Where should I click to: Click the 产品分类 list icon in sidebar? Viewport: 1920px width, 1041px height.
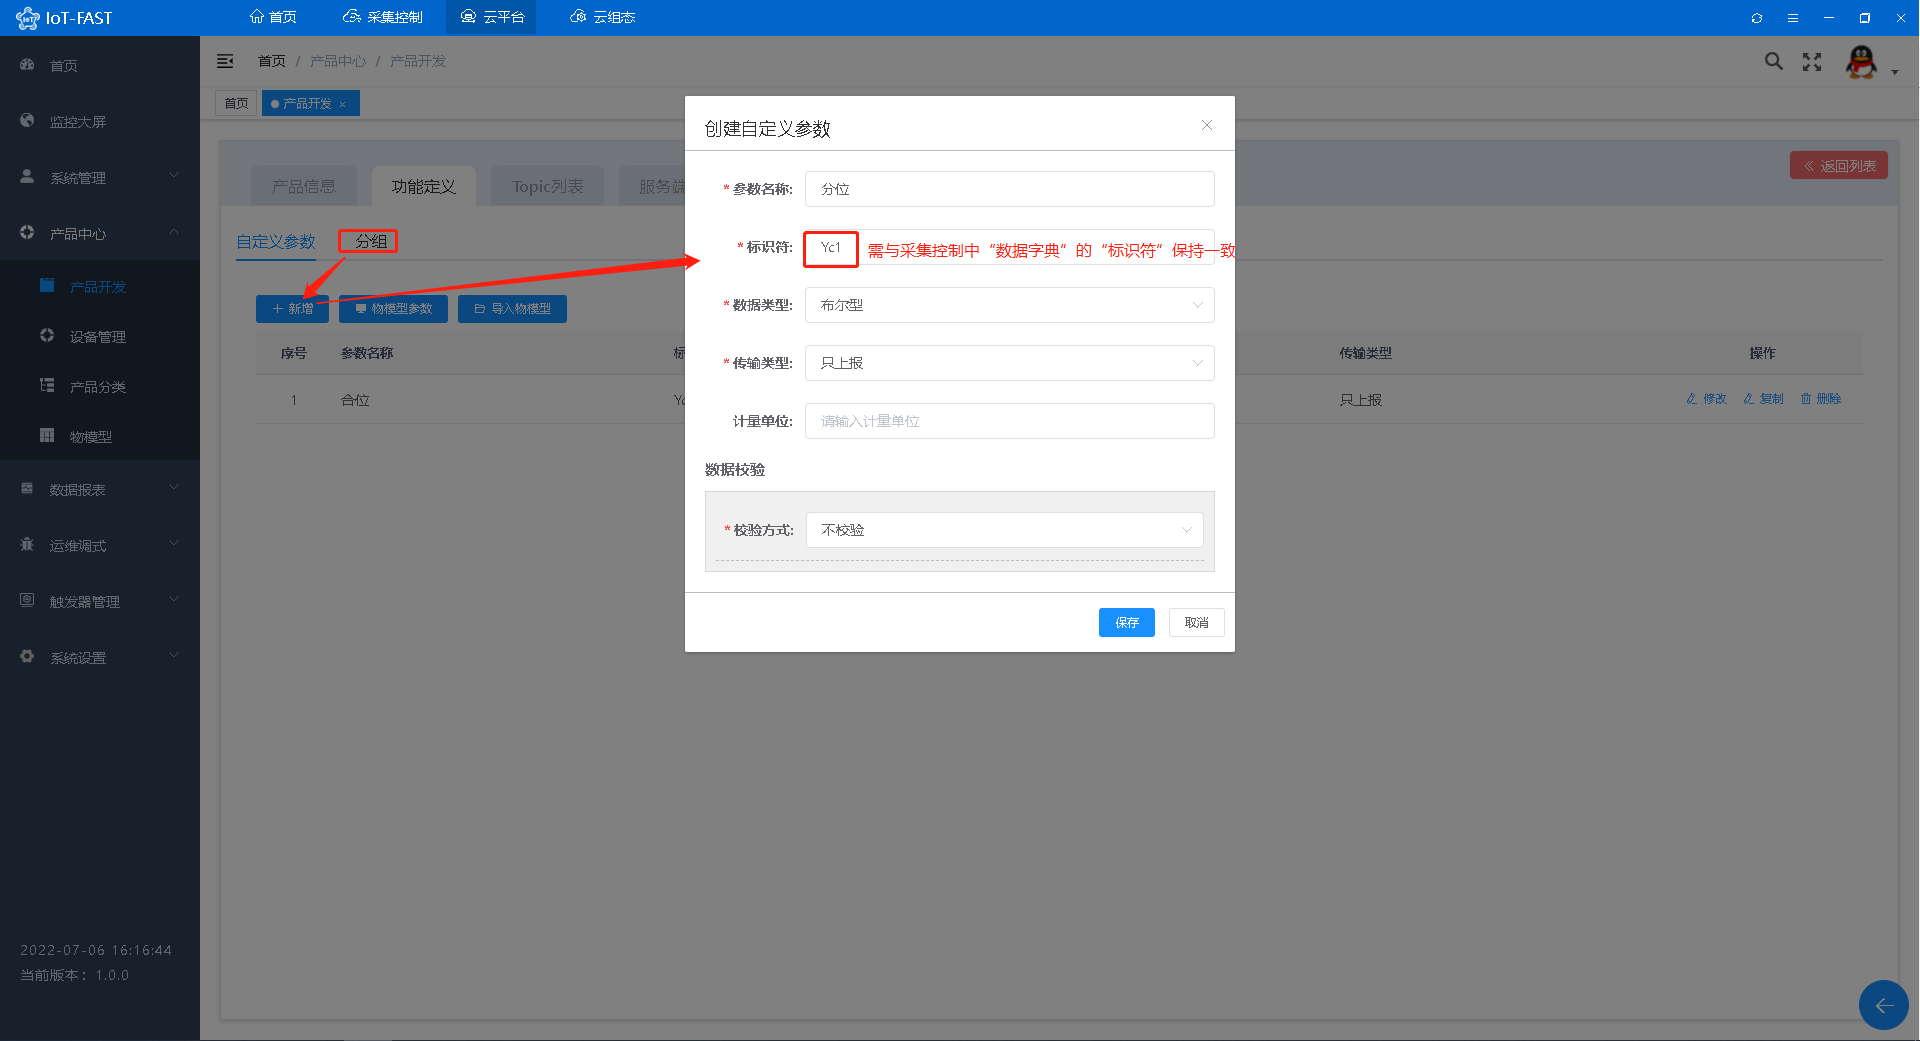click(47, 385)
